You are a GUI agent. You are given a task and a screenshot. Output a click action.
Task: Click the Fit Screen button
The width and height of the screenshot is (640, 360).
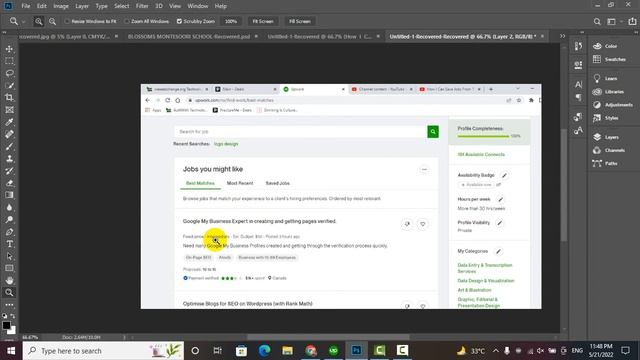[263, 21]
